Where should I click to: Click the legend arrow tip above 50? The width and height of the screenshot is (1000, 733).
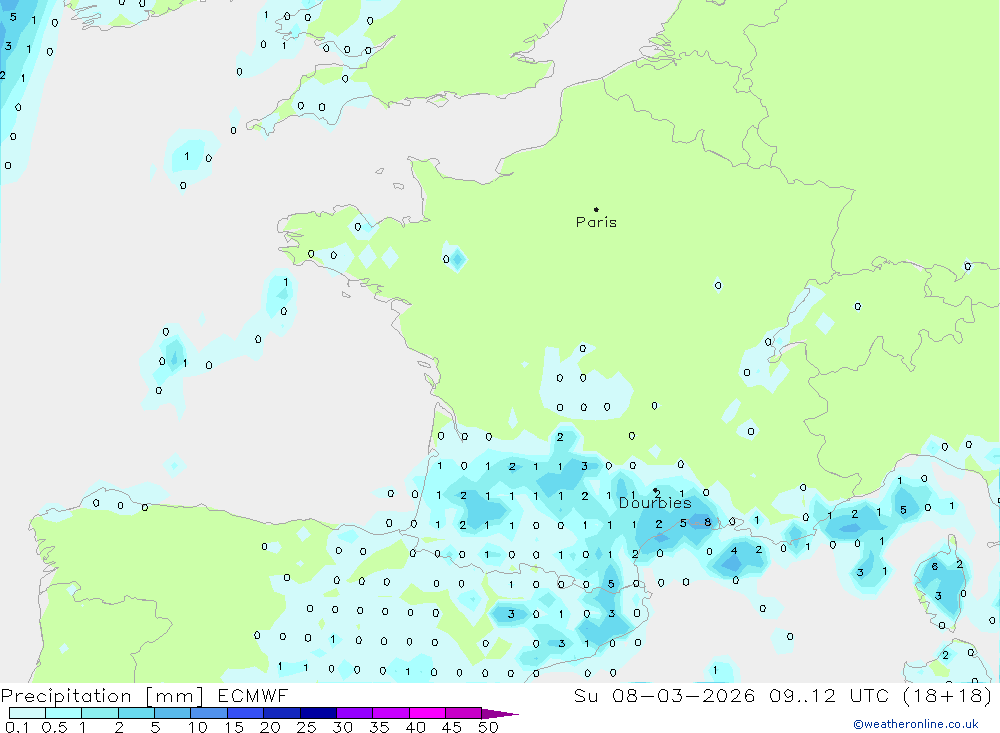[x=500, y=713]
